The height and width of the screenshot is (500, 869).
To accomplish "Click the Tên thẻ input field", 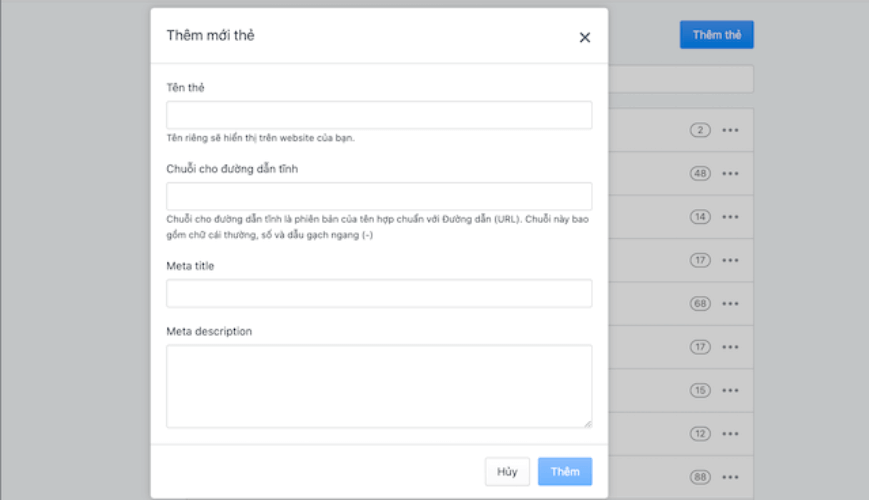I will [x=379, y=115].
